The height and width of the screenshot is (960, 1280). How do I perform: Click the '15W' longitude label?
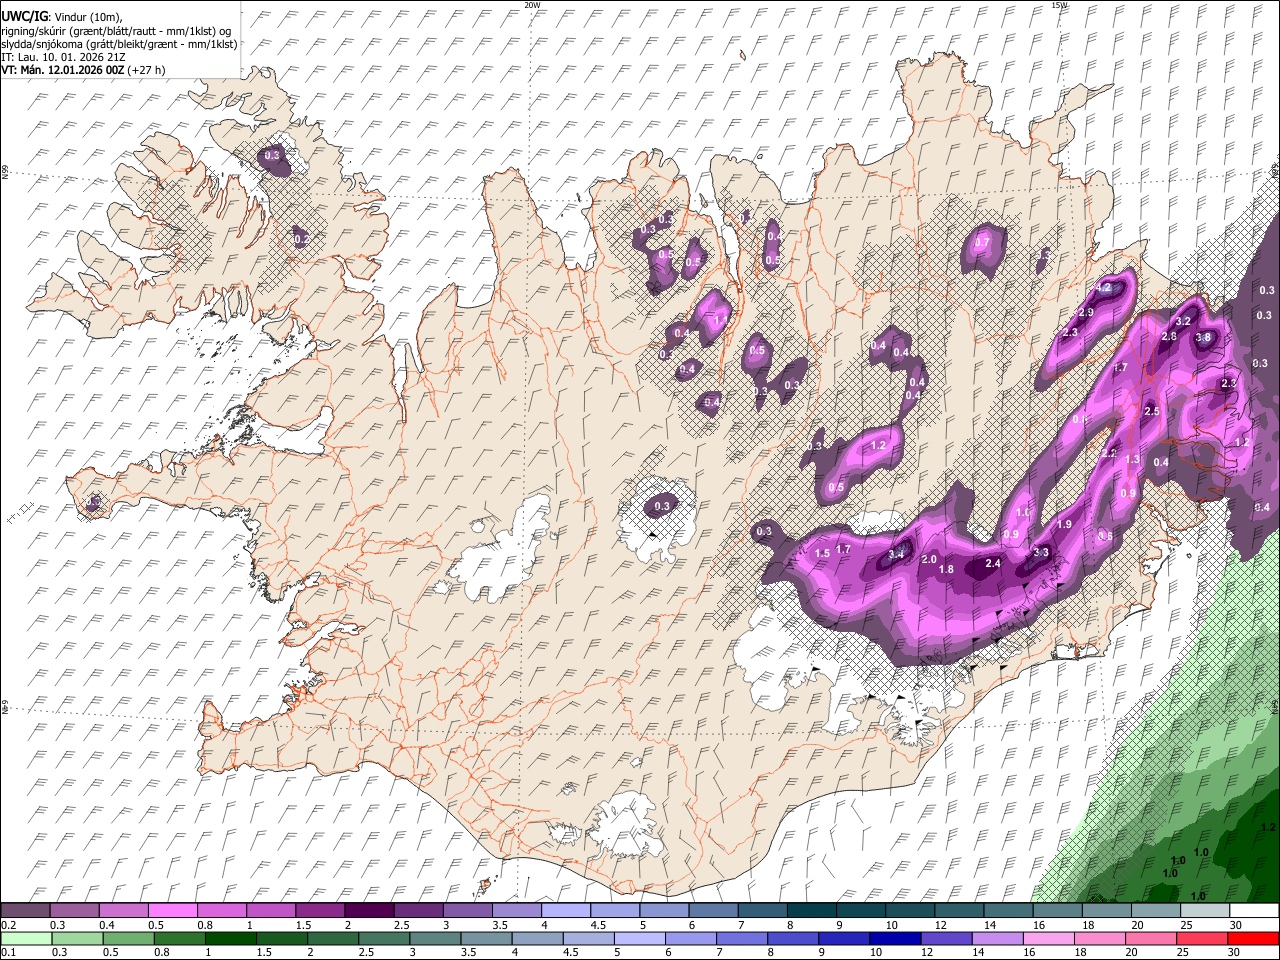click(1059, 5)
